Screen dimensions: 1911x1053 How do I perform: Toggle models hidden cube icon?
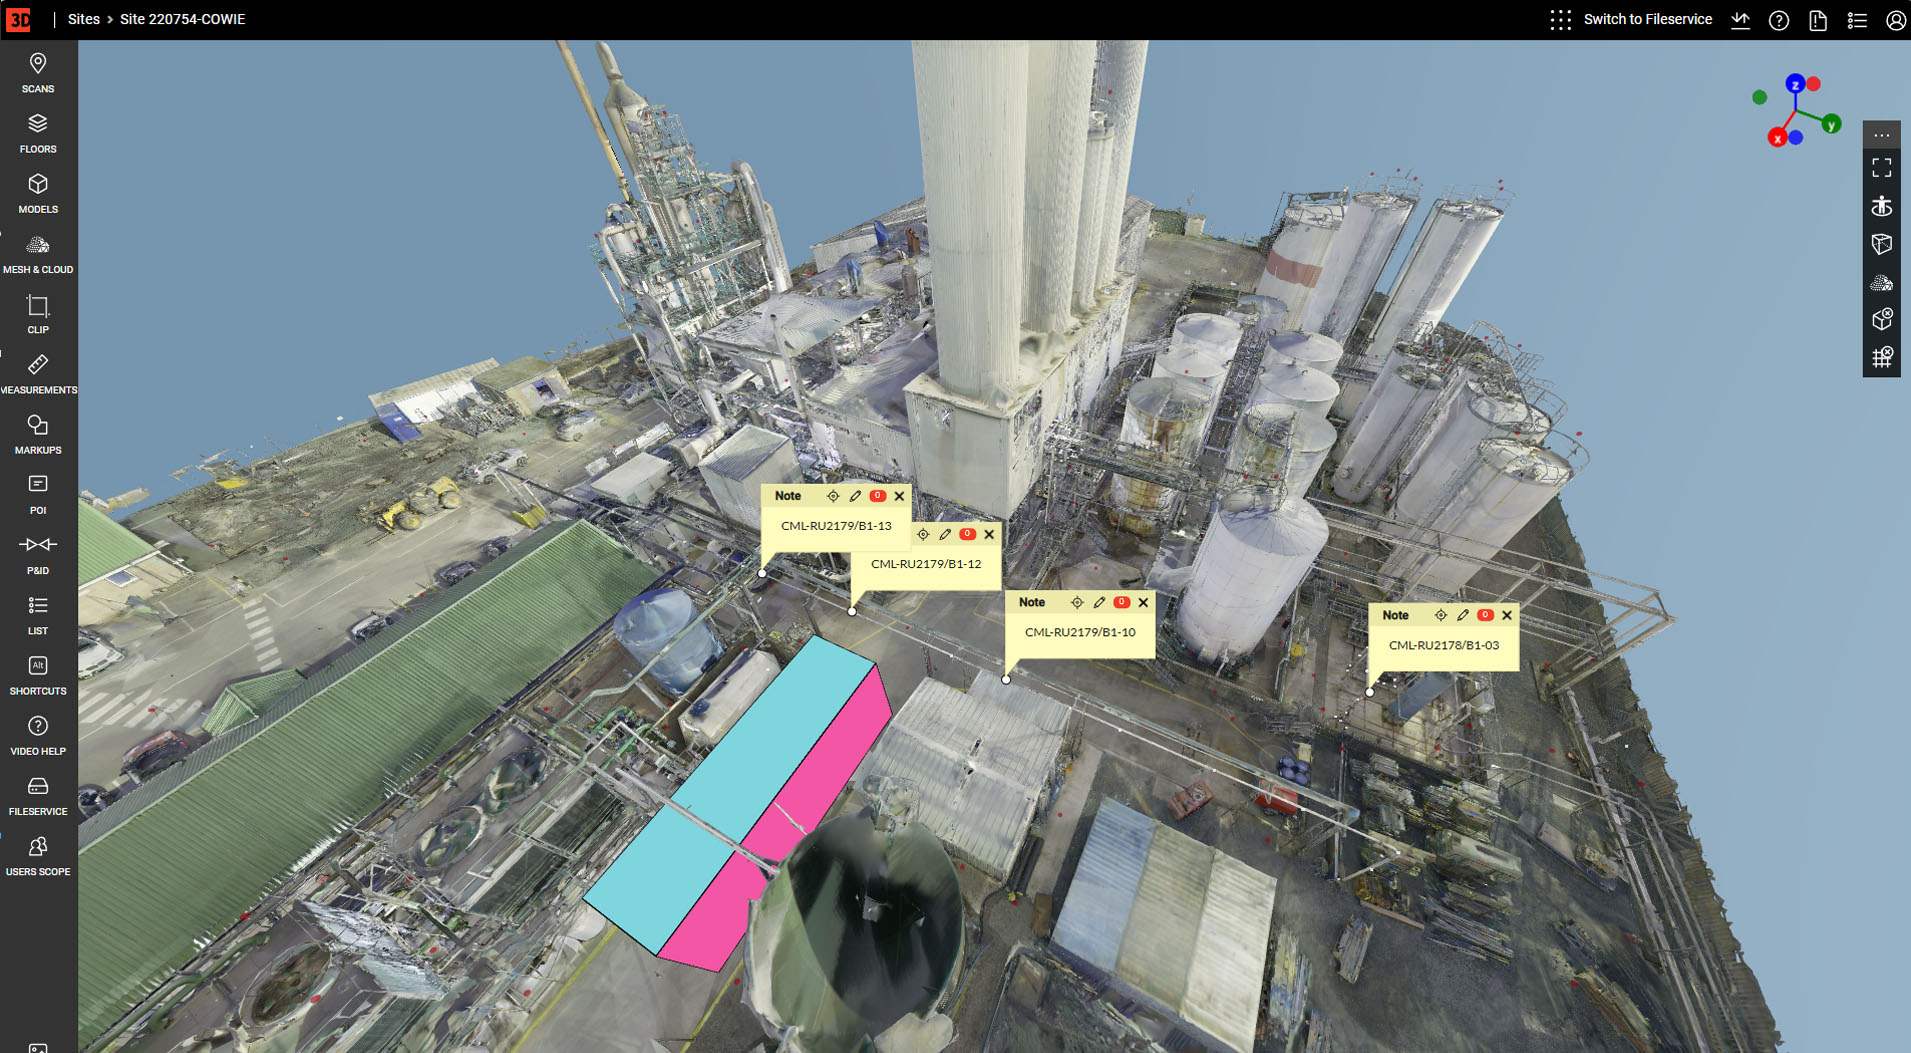pyautogui.click(x=1882, y=320)
